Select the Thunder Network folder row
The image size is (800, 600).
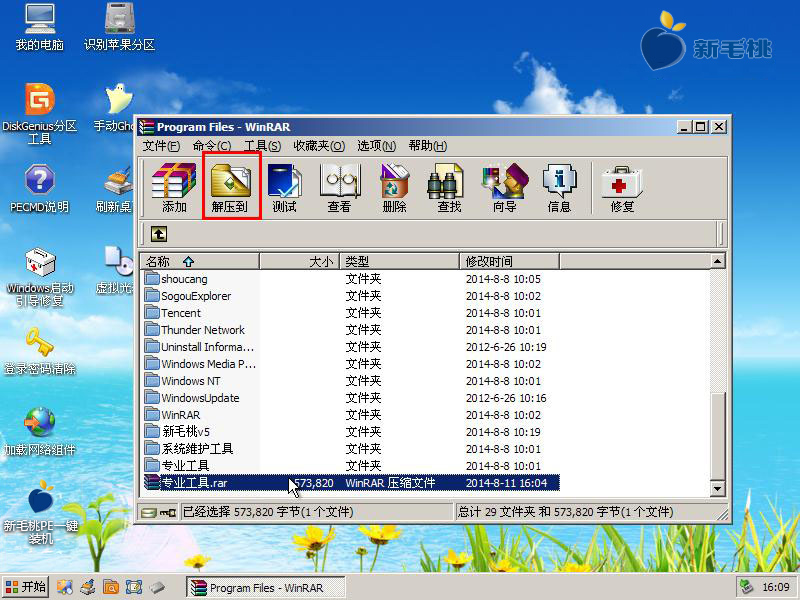tap(350, 330)
